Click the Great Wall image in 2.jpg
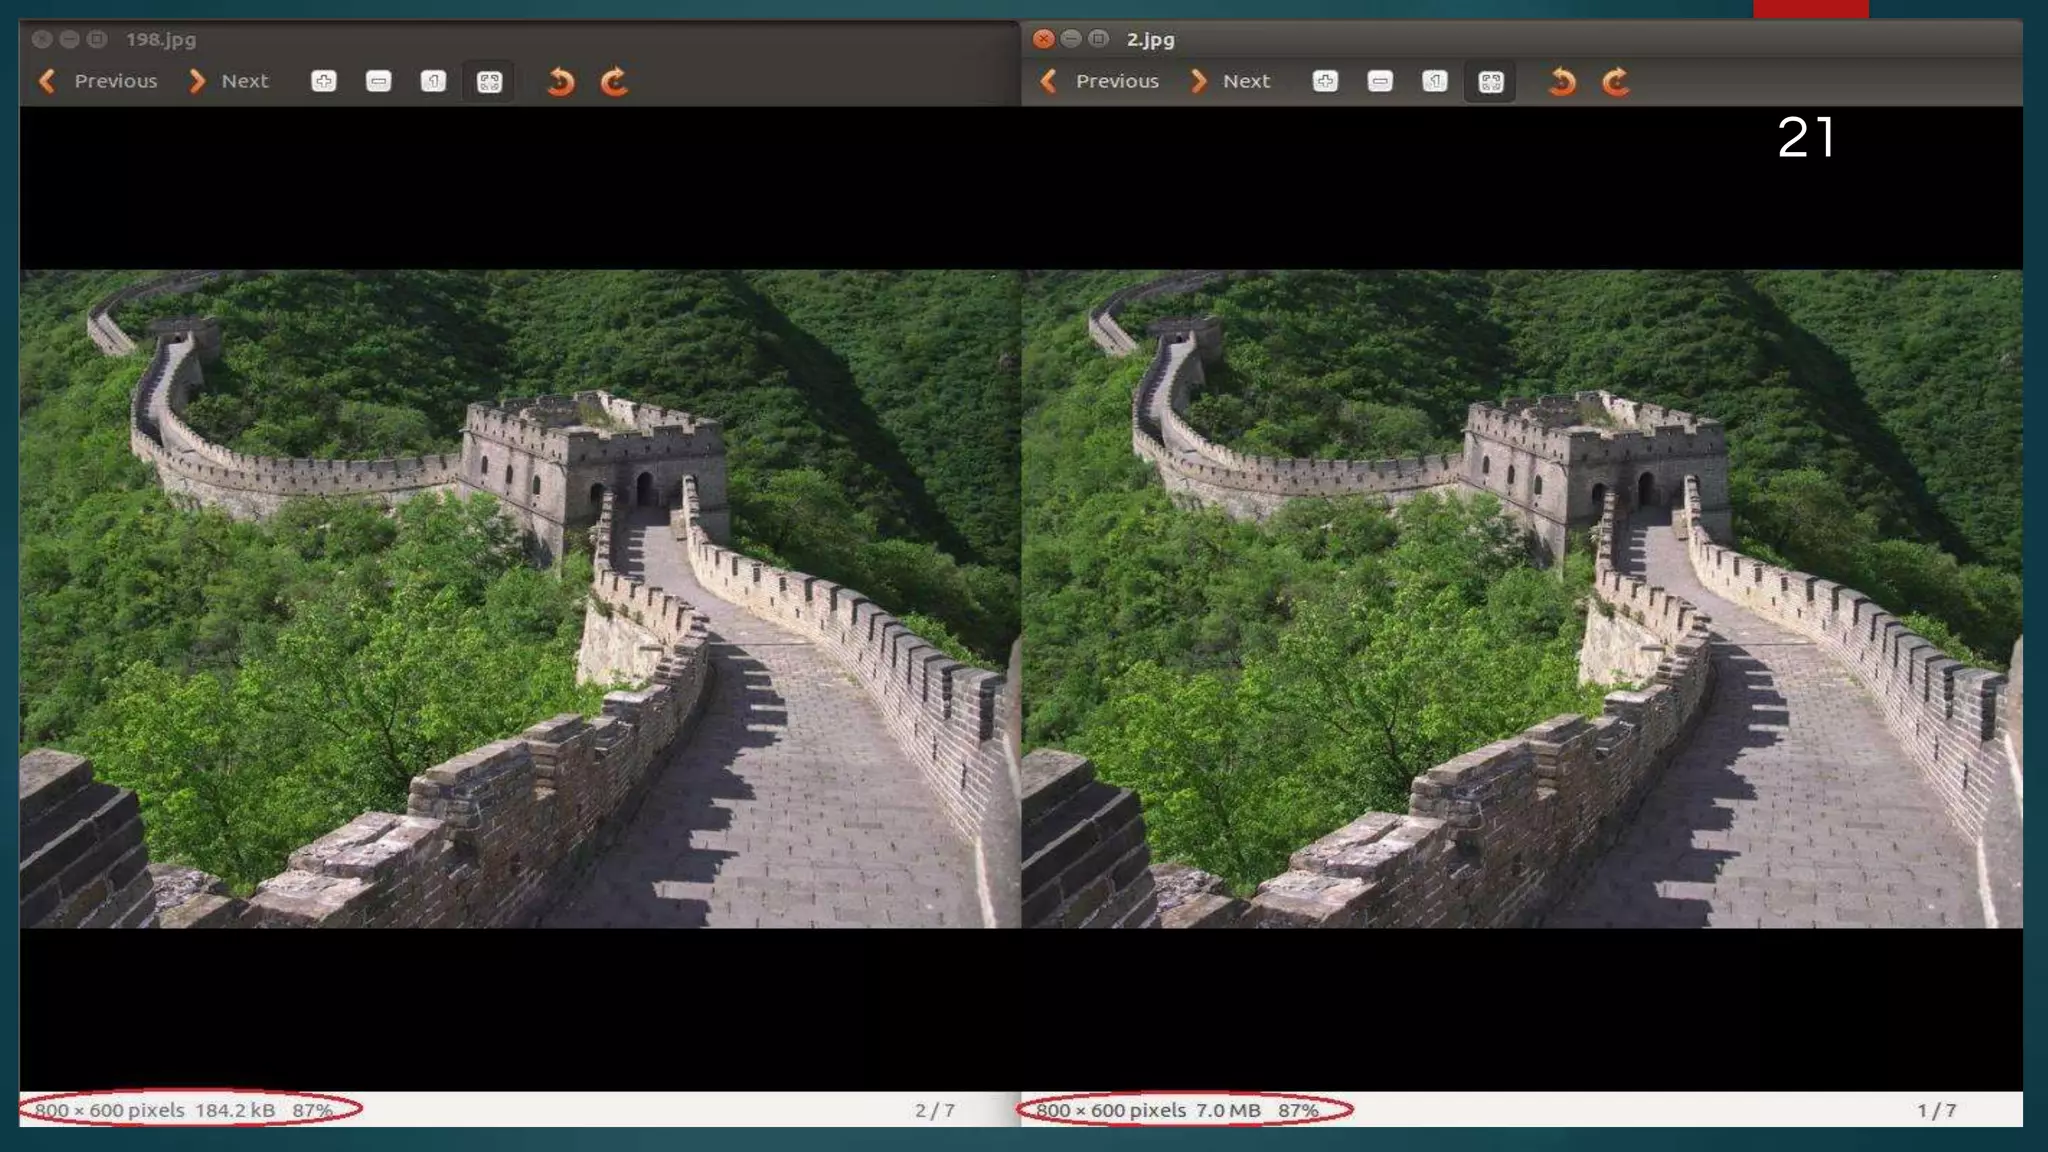2048x1152 pixels. pos(1520,598)
